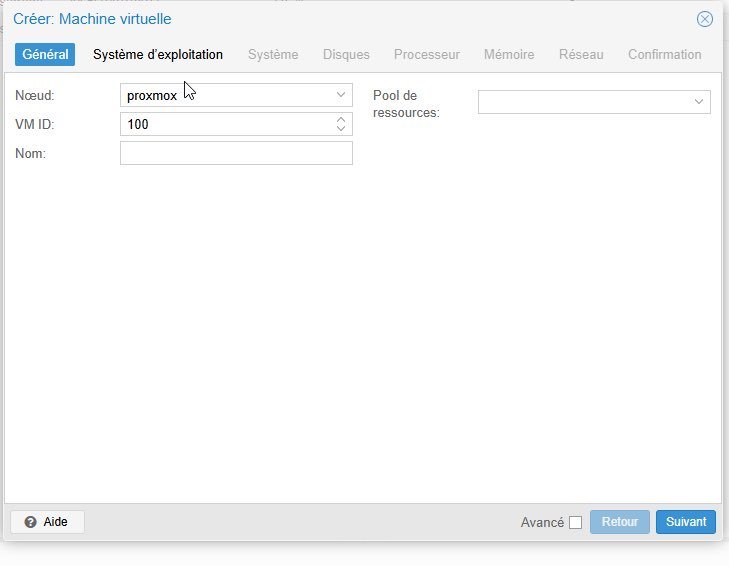Click the question mark Aide icon

click(x=30, y=522)
